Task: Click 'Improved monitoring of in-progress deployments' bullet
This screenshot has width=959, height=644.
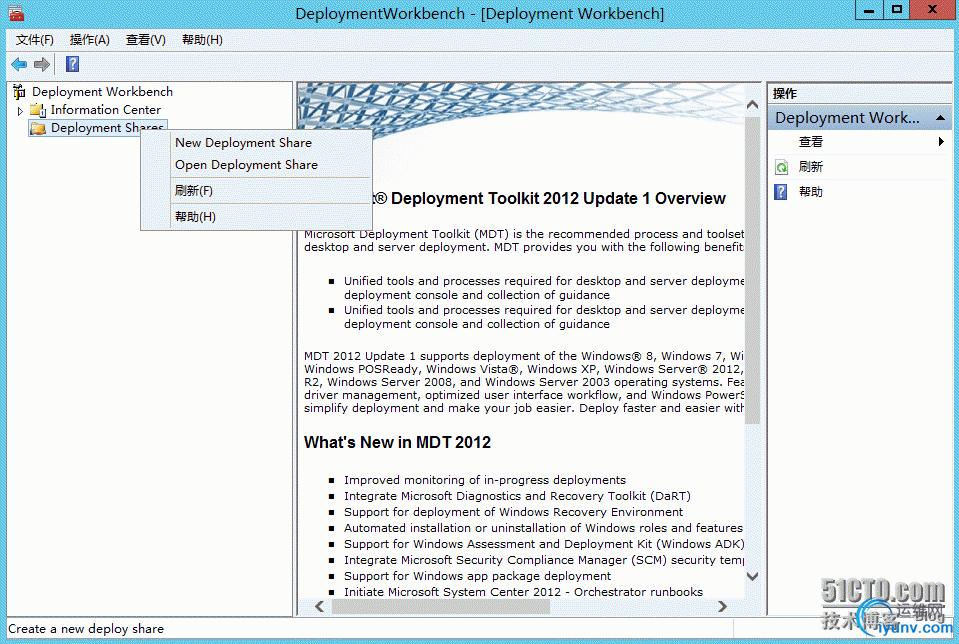Action: pyautogui.click(x=485, y=480)
